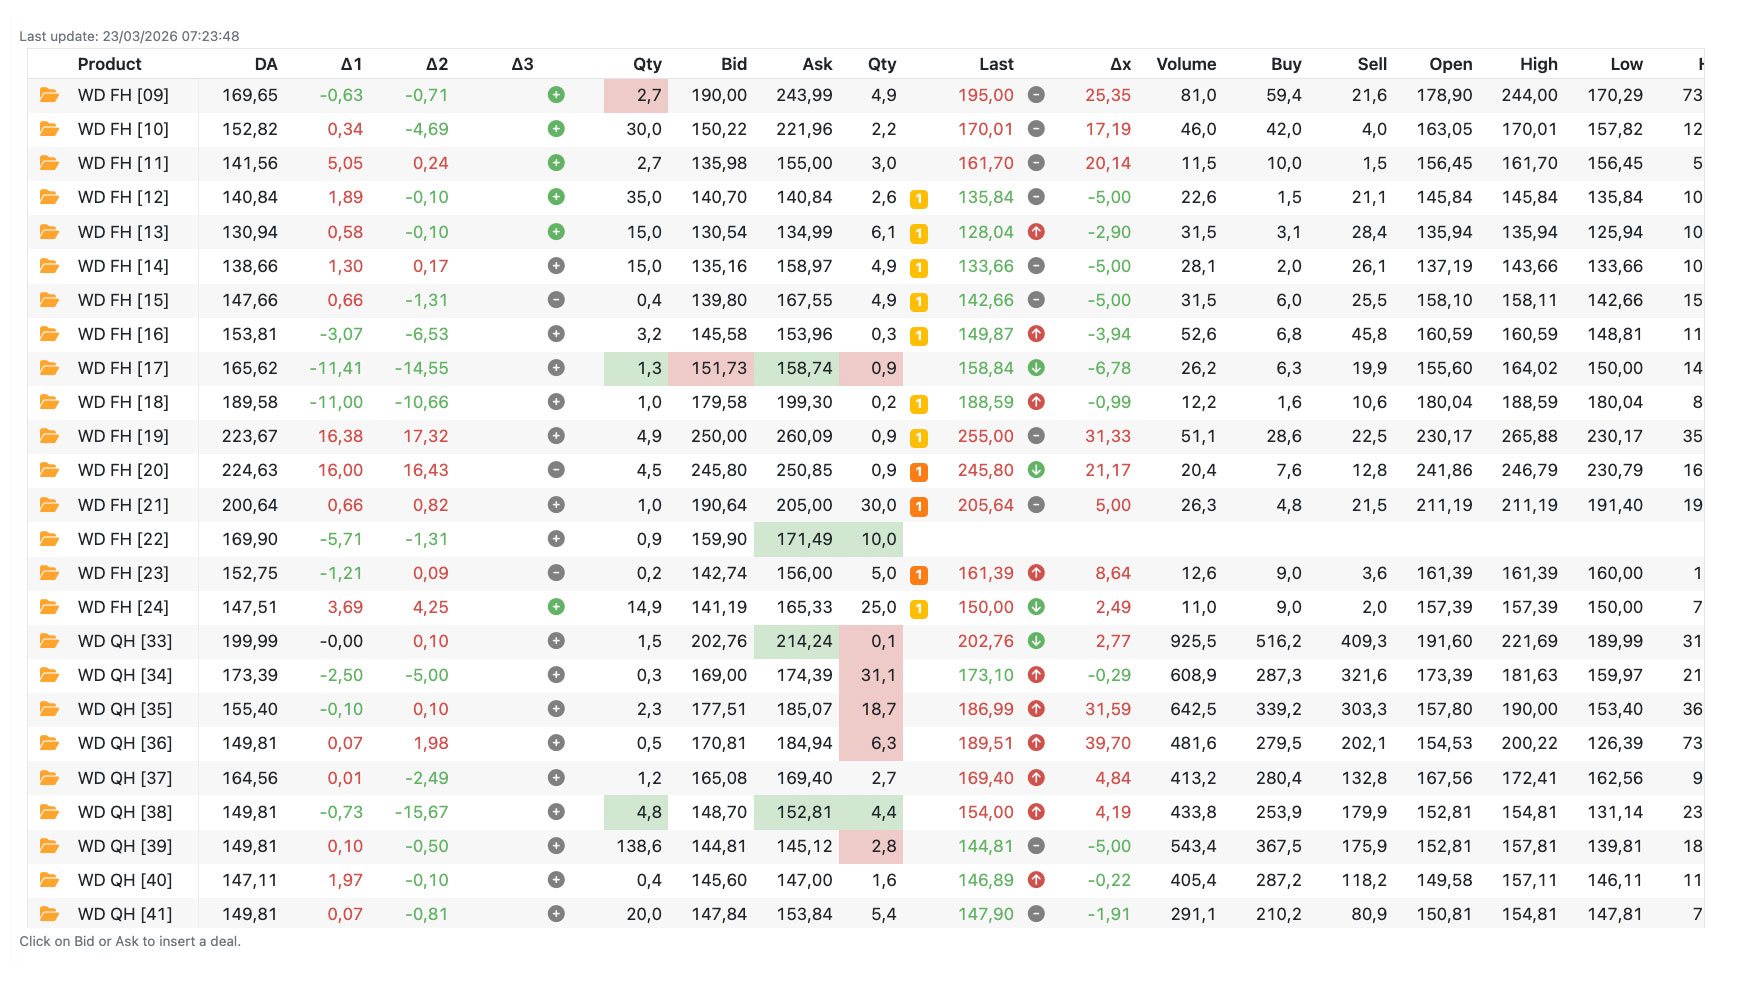Click green plus icon in WD FH [10] row

click(x=556, y=129)
